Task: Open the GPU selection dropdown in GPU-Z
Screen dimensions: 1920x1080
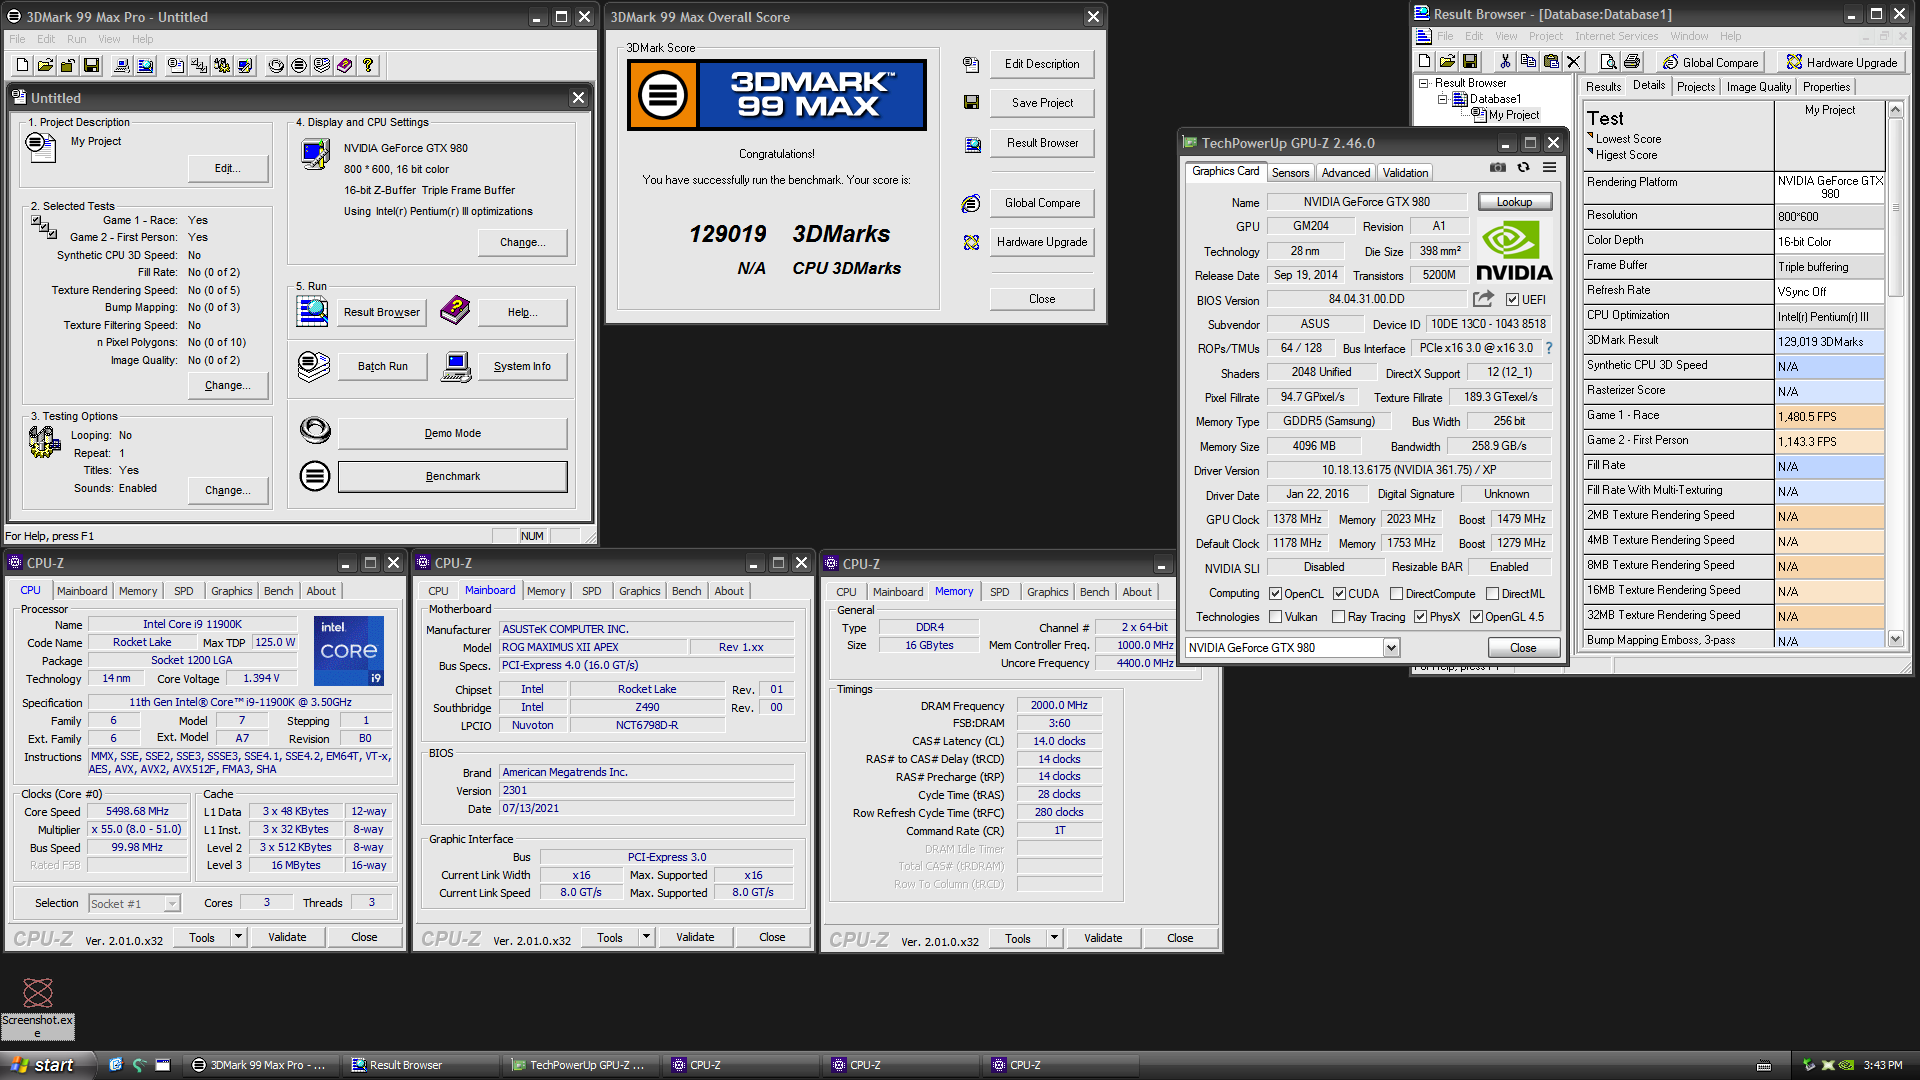Action: point(1391,648)
